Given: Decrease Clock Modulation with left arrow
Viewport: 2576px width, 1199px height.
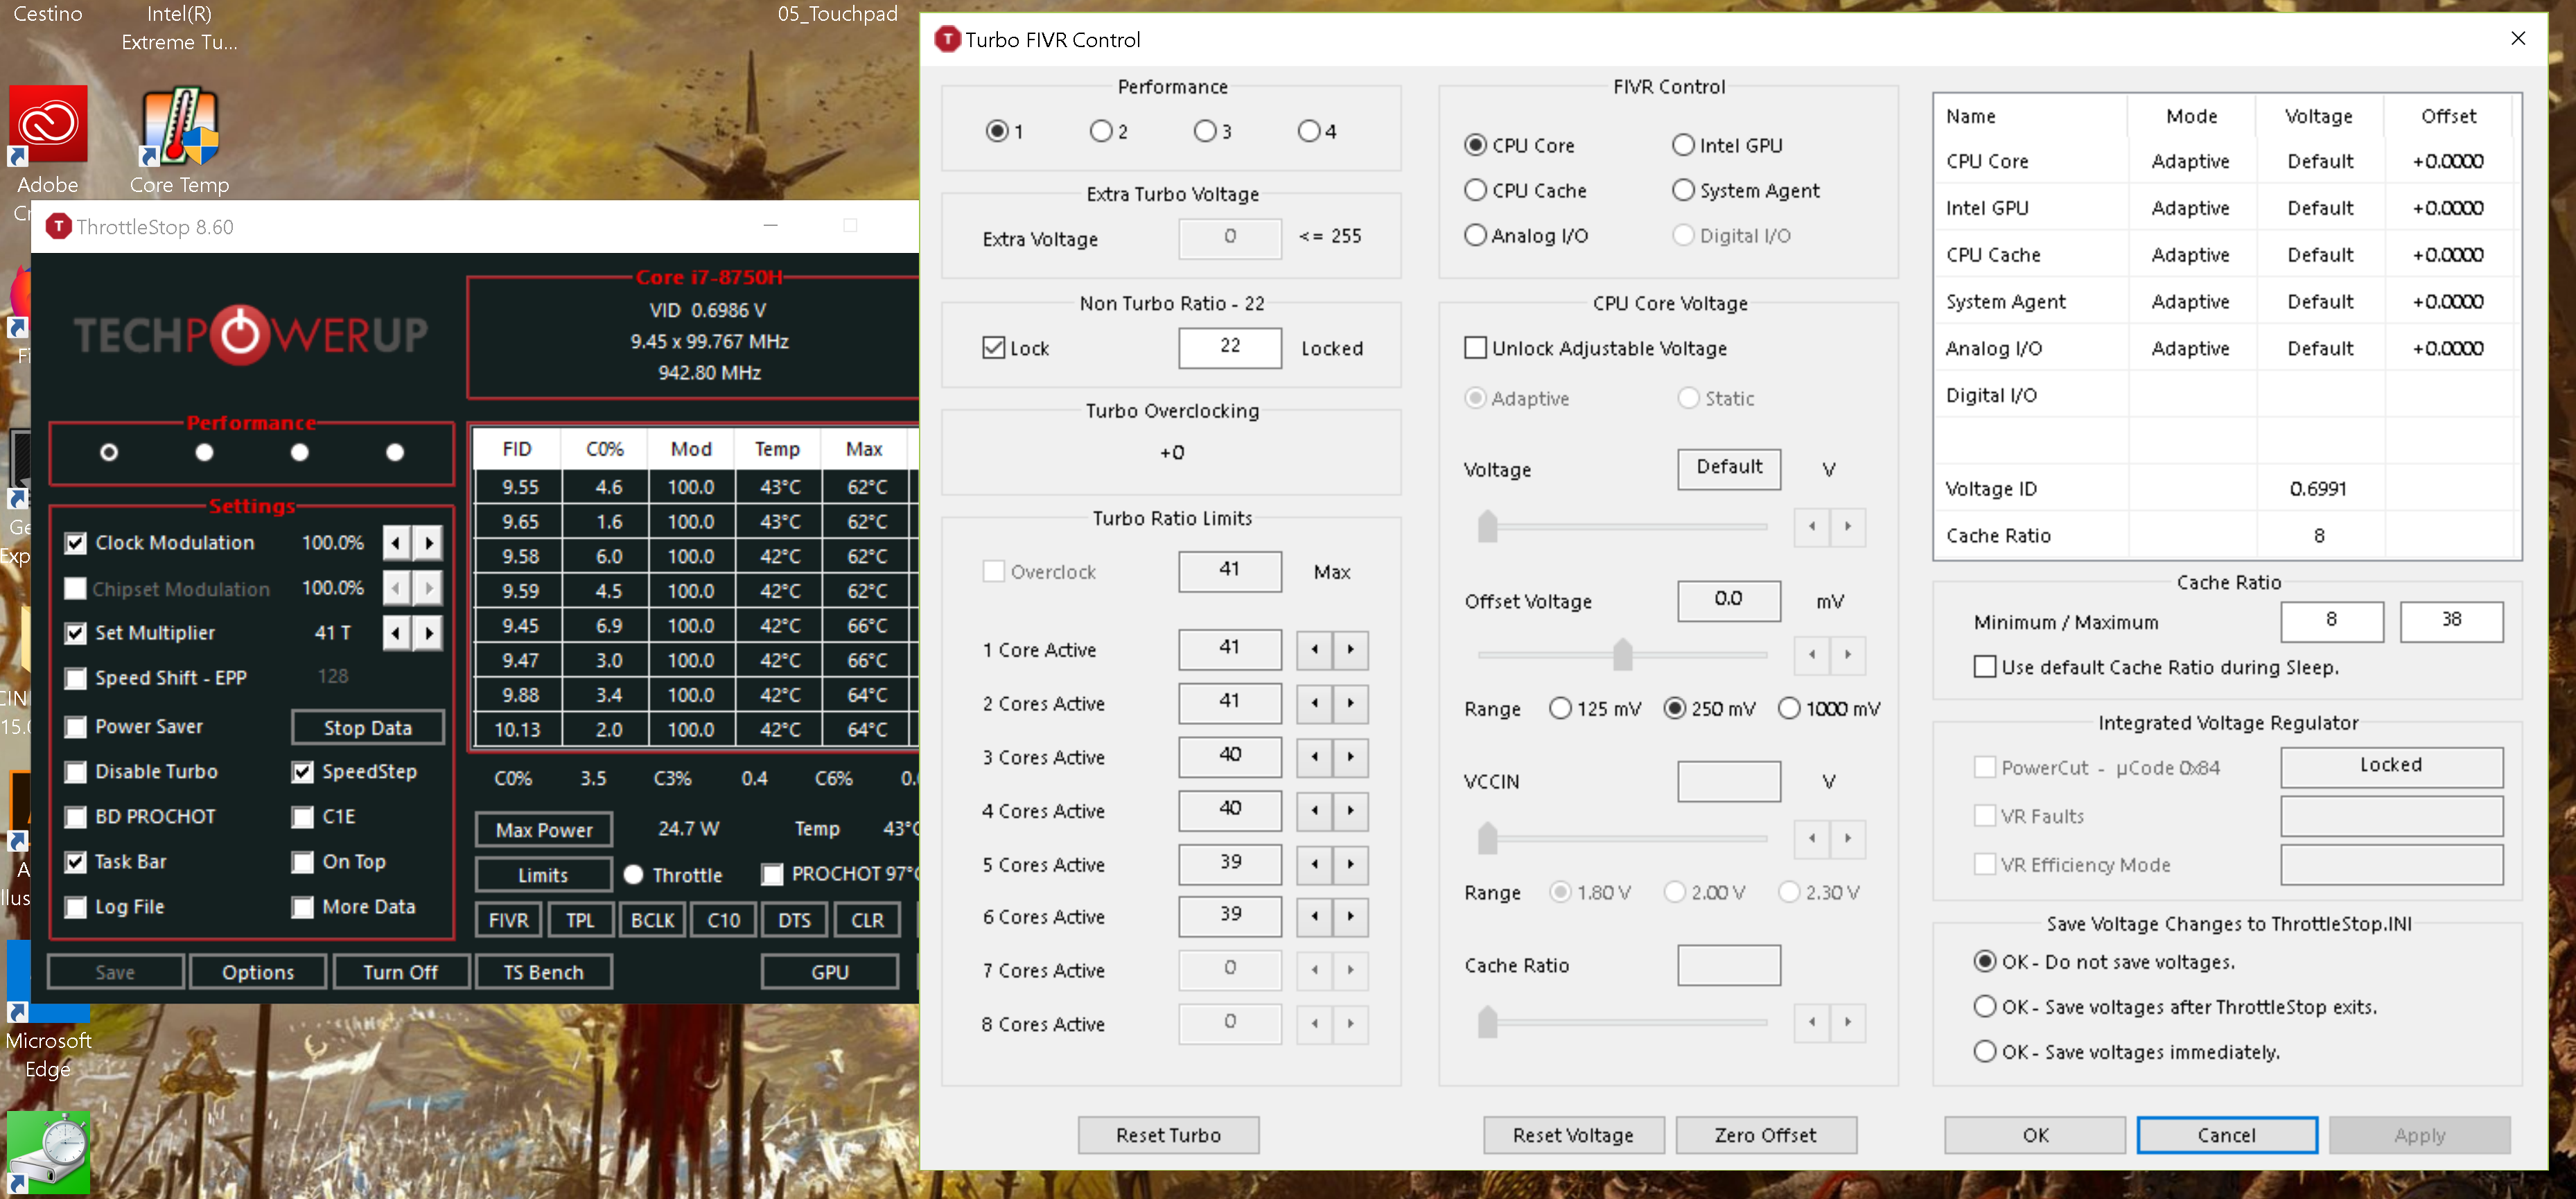Looking at the screenshot, I should [x=397, y=543].
